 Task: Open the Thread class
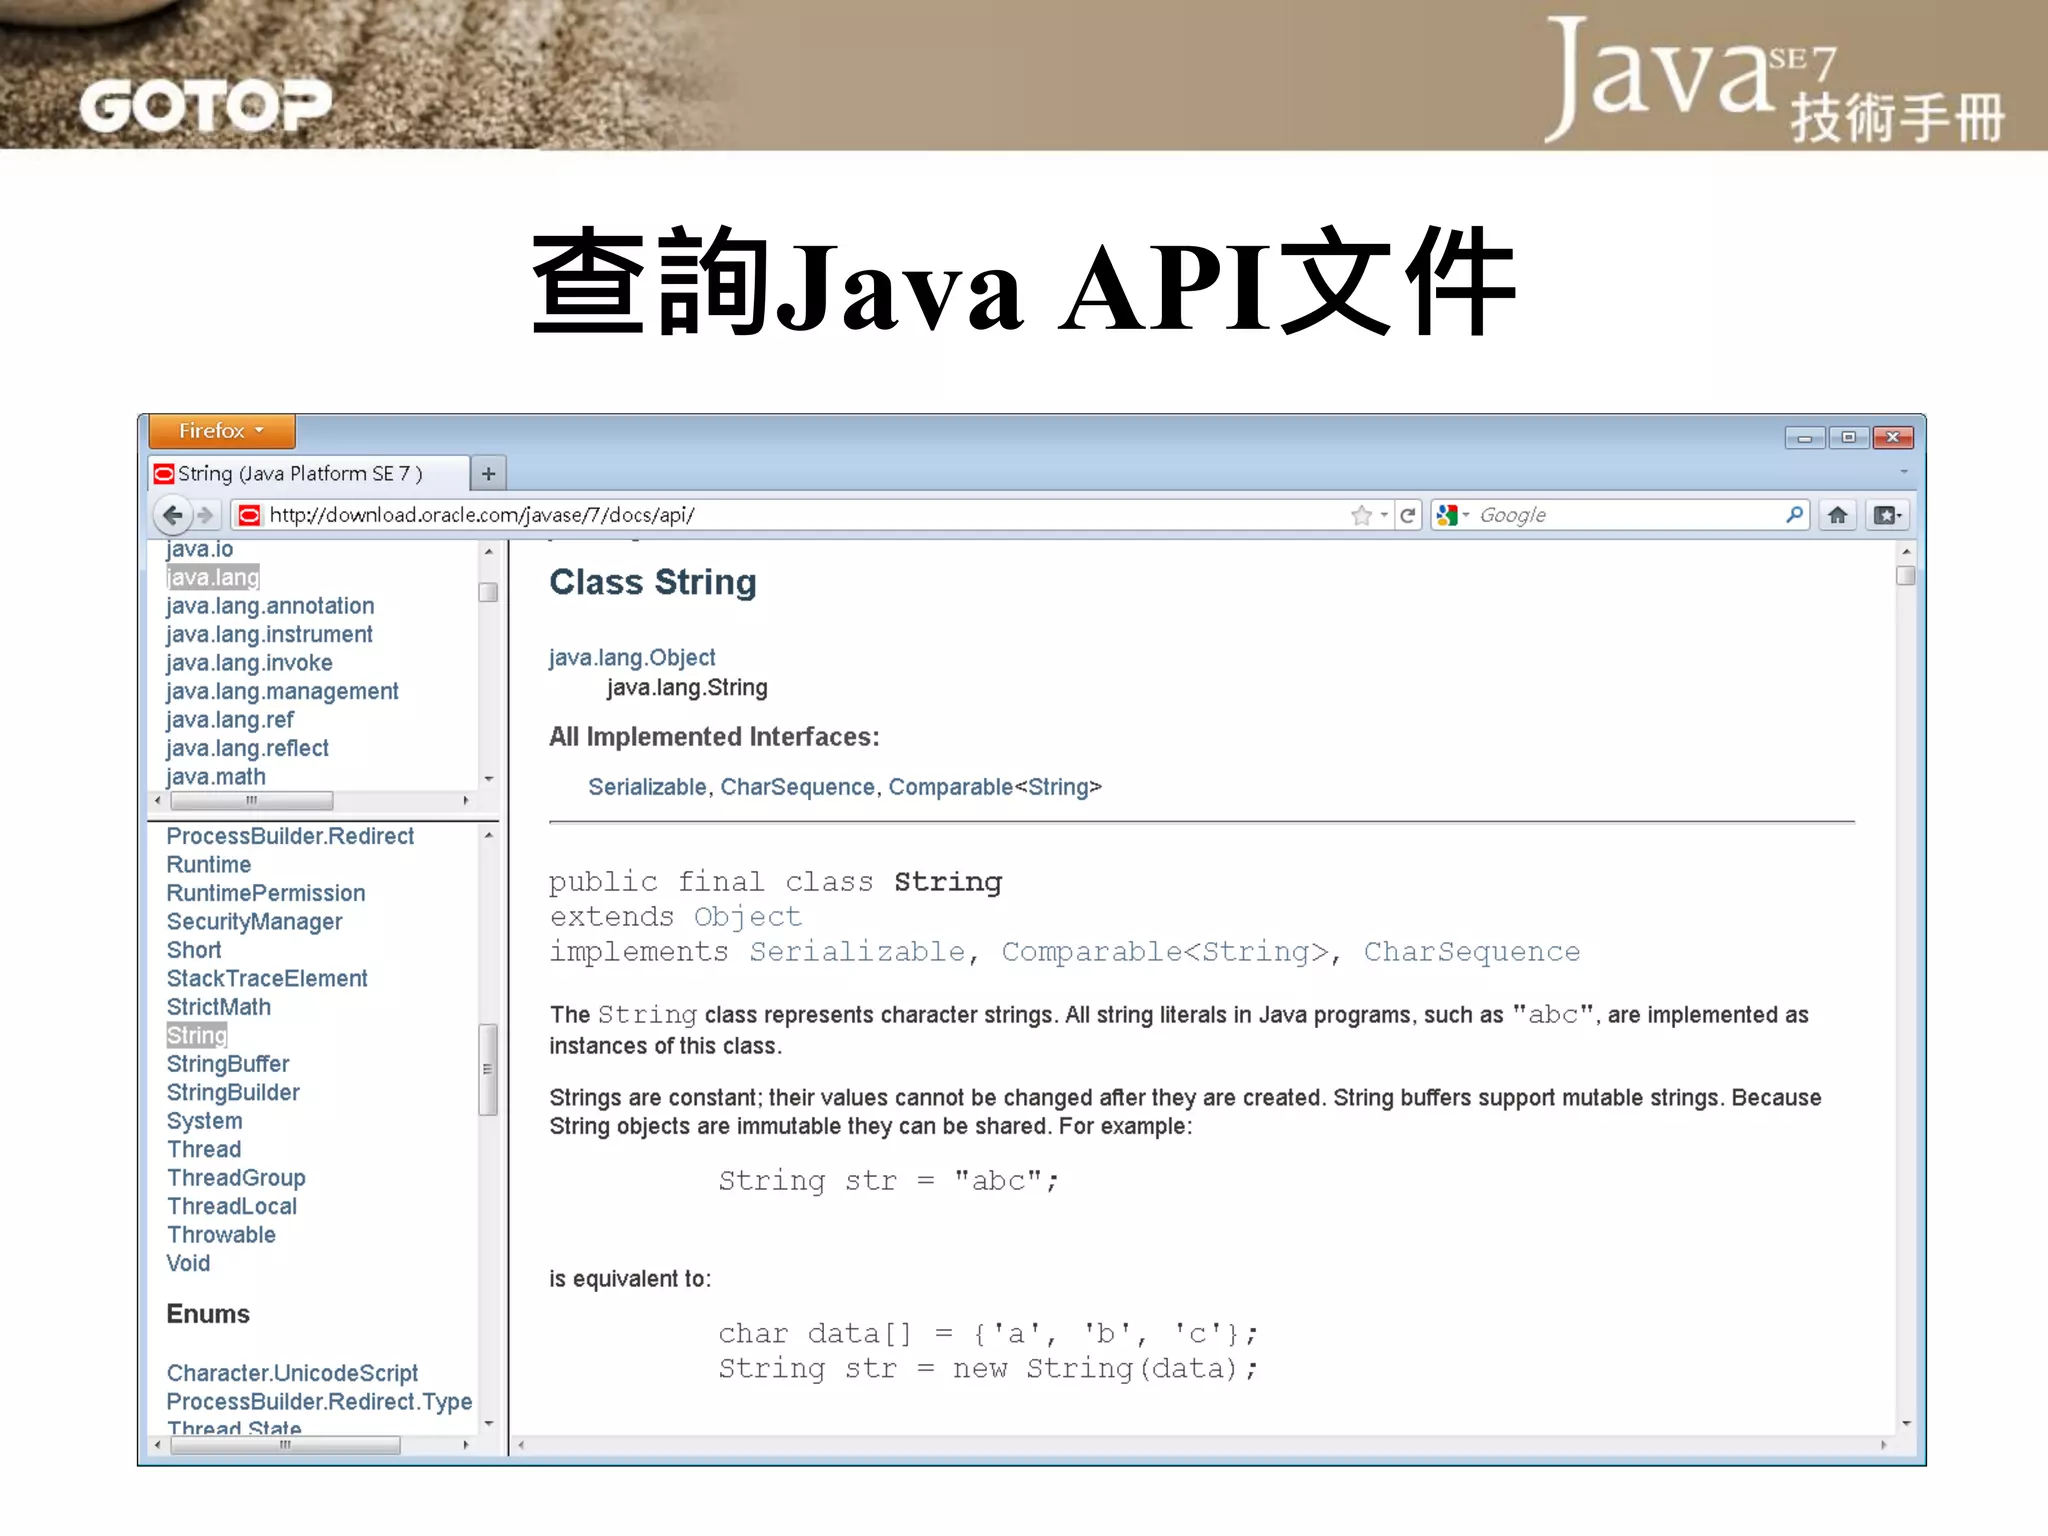point(204,1150)
